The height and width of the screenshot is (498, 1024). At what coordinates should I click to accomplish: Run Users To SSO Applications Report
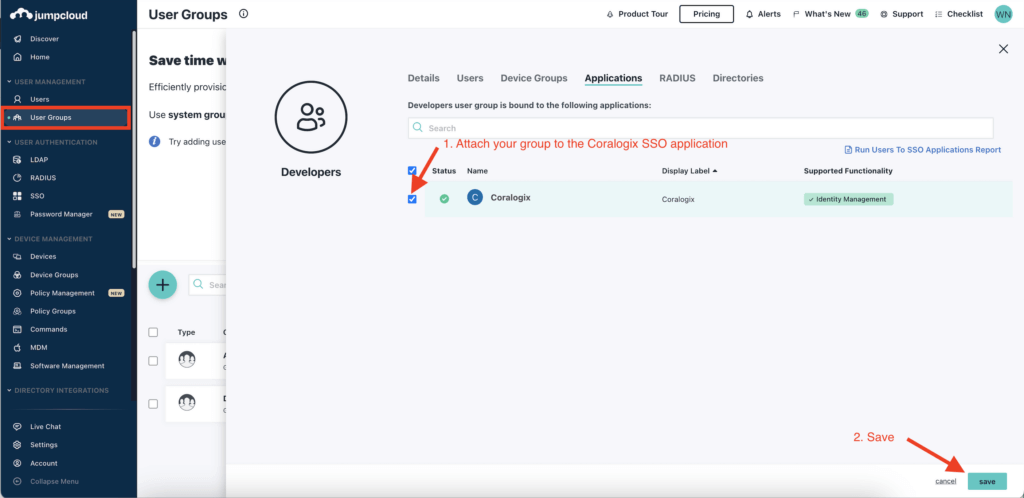pyautogui.click(x=923, y=149)
